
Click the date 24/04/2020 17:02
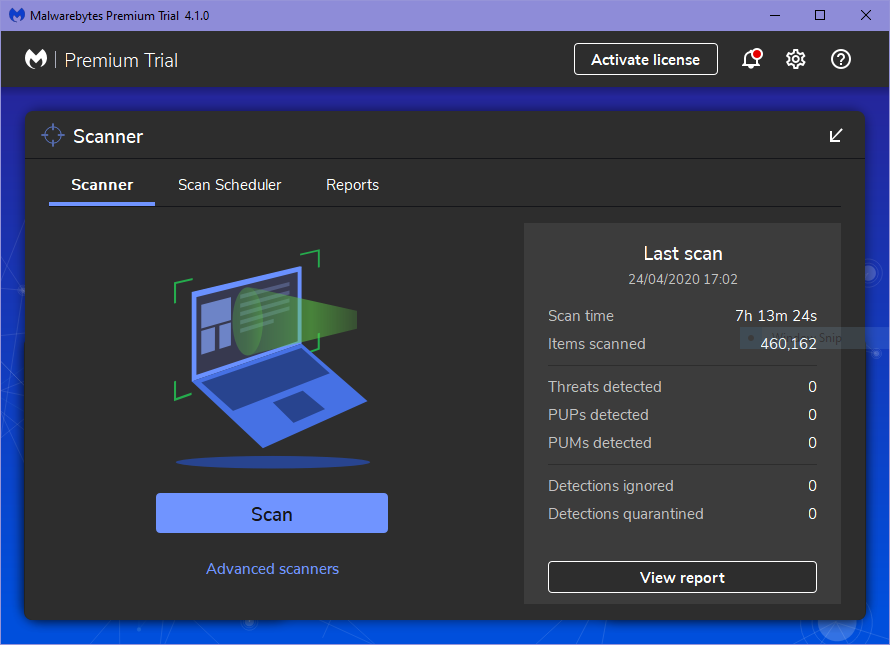click(x=683, y=279)
